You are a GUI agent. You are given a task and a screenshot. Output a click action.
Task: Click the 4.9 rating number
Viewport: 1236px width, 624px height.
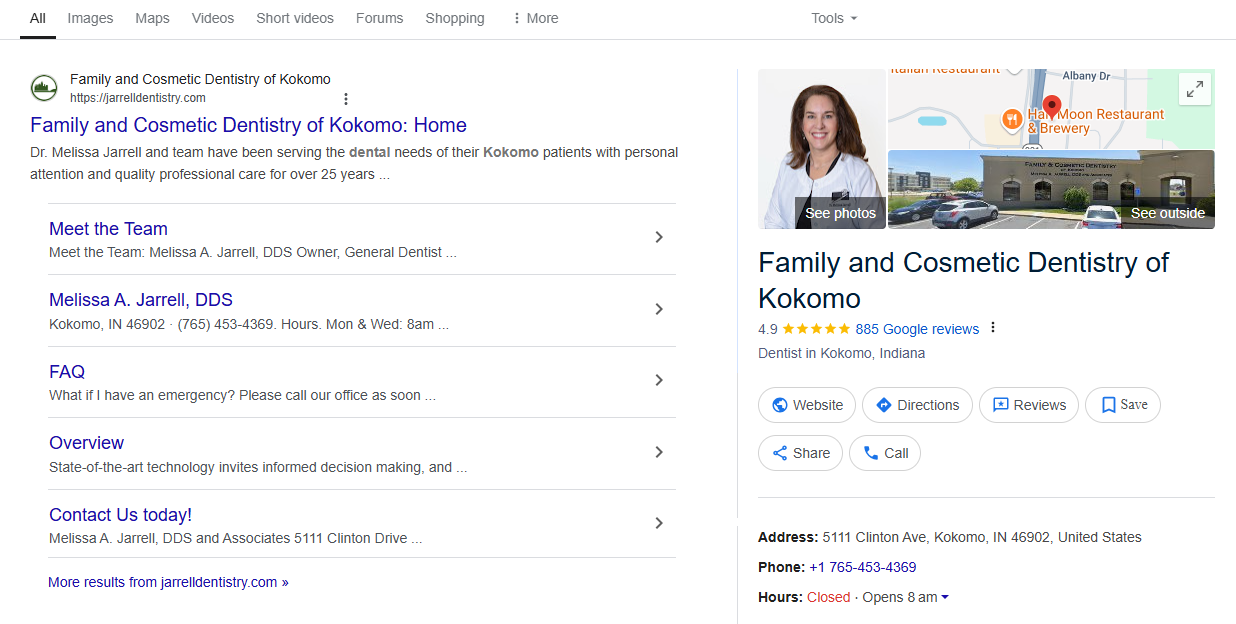click(x=768, y=329)
